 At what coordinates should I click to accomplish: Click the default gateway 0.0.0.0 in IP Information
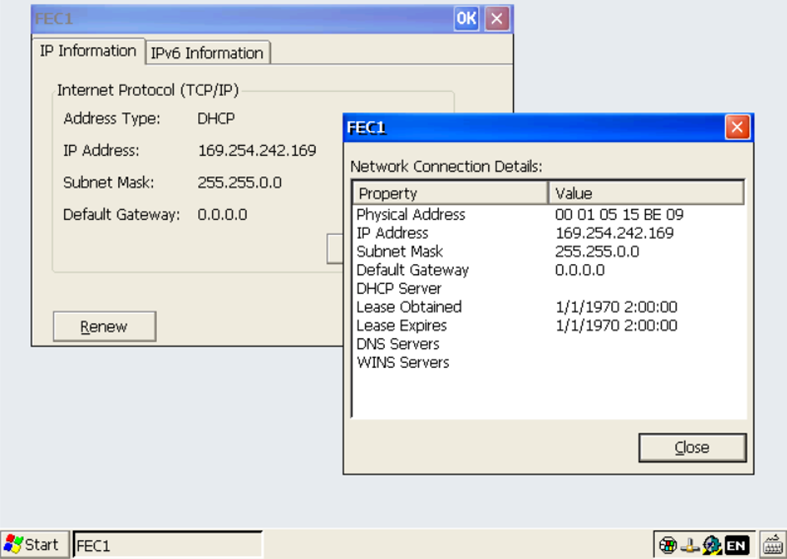pyautogui.click(x=222, y=215)
